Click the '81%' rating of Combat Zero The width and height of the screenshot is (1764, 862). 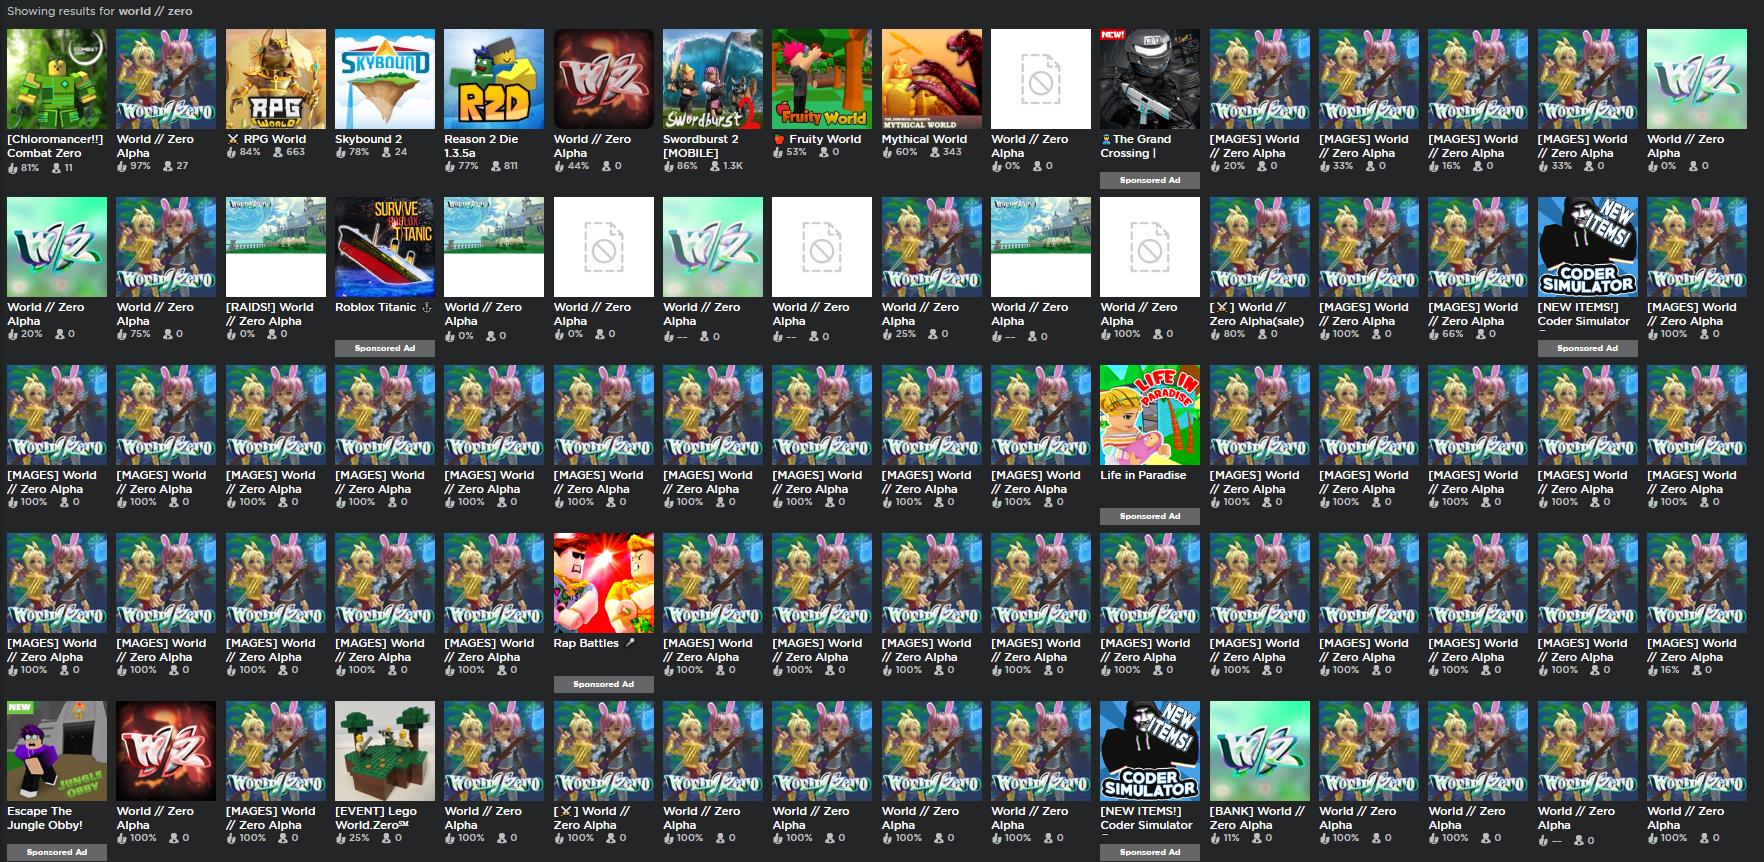[x=30, y=168]
